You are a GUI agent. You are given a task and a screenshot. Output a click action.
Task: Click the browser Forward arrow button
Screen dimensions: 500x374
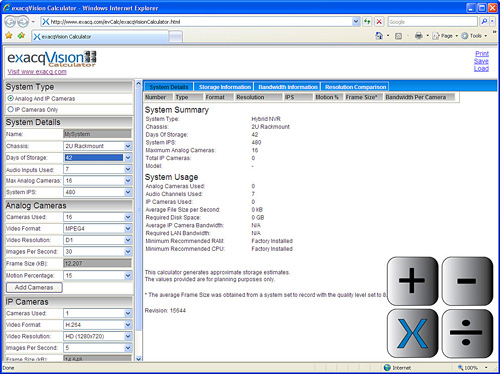coord(23,22)
